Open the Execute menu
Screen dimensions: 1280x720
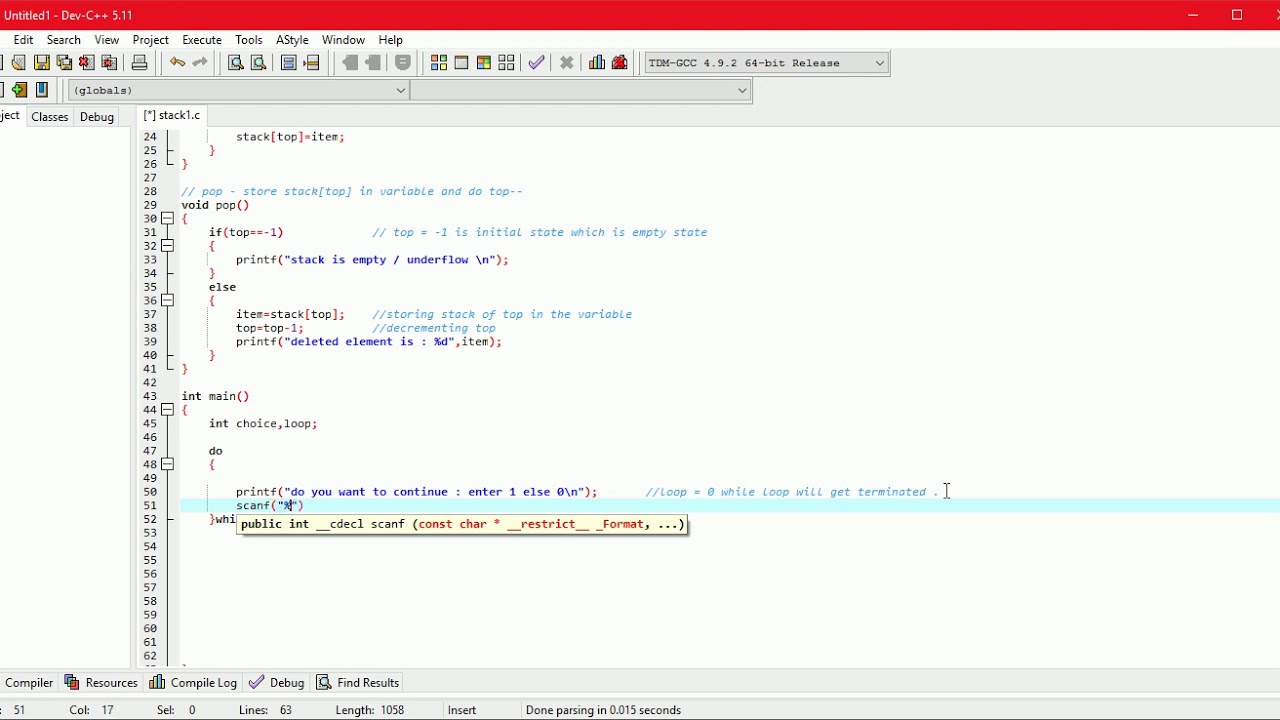tap(201, 40)
